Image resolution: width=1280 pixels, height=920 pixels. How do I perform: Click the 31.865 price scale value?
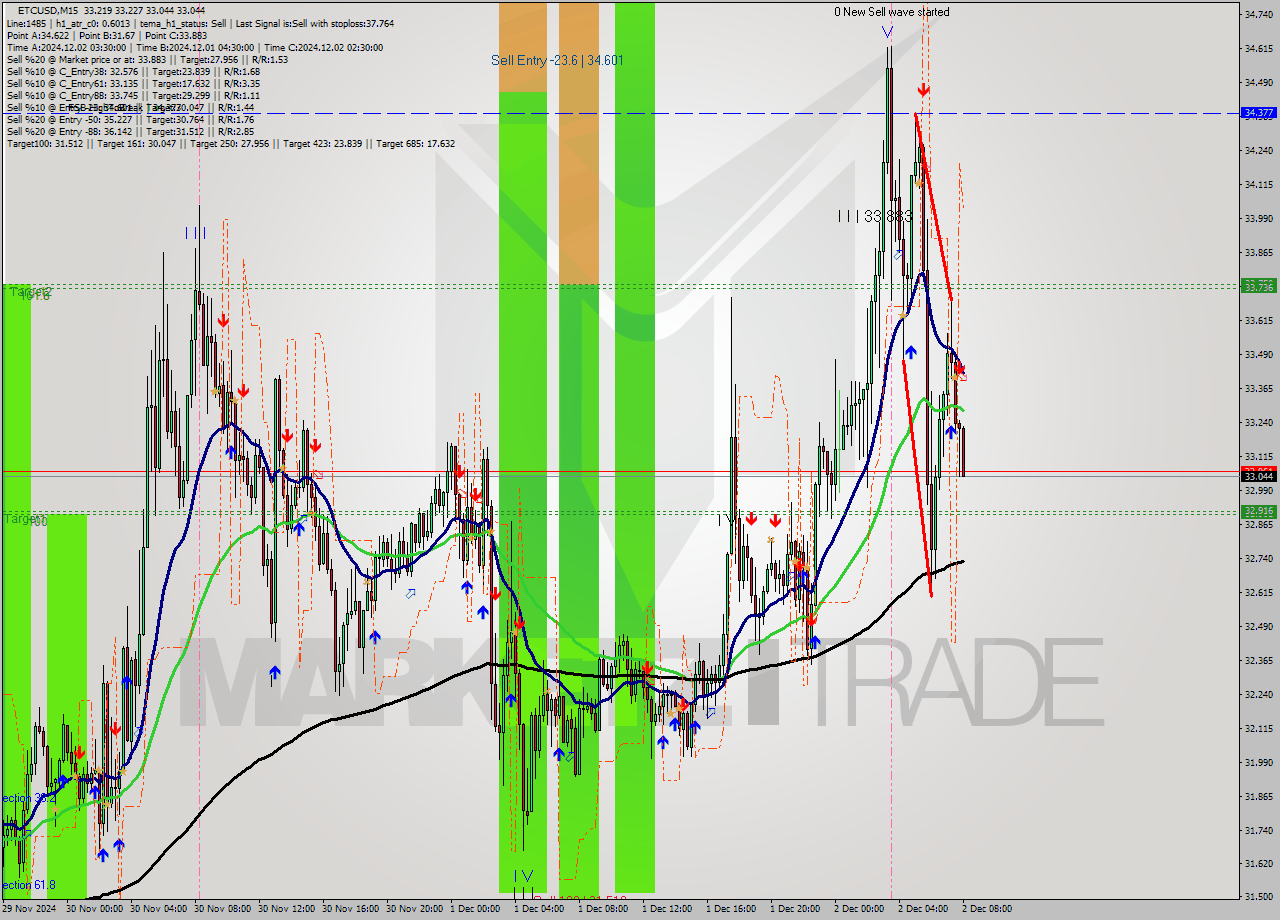pos(1258,796)
